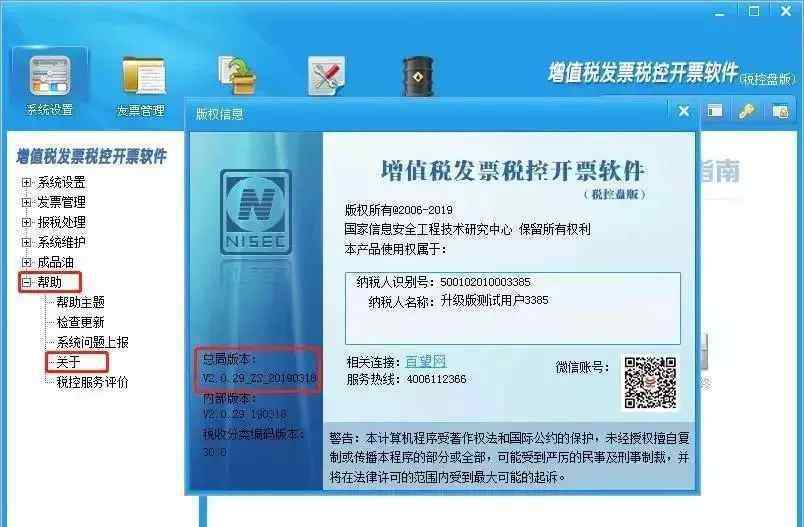Screen dimensions: 804x527
Task: Open 税控服务评价 under 帮助
Action: (92, 382)
